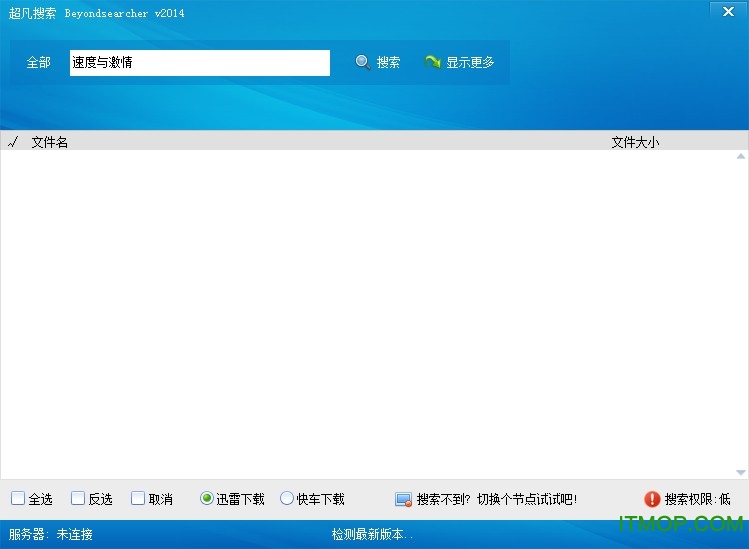The image size is (749, 549).
Task: Open the 全部 category selector
Action: [39, 63]
